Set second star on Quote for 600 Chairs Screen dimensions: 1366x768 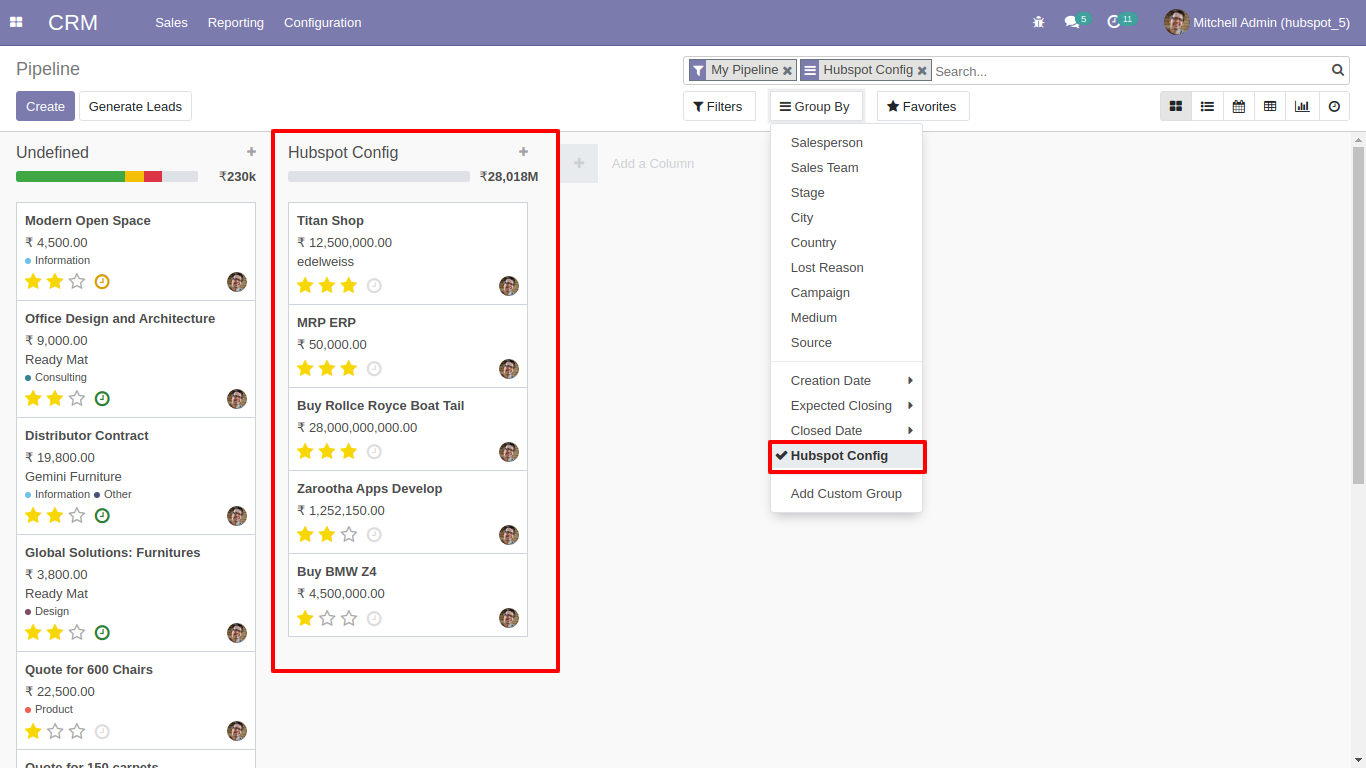pyautogui.click(x=55, y=731)
